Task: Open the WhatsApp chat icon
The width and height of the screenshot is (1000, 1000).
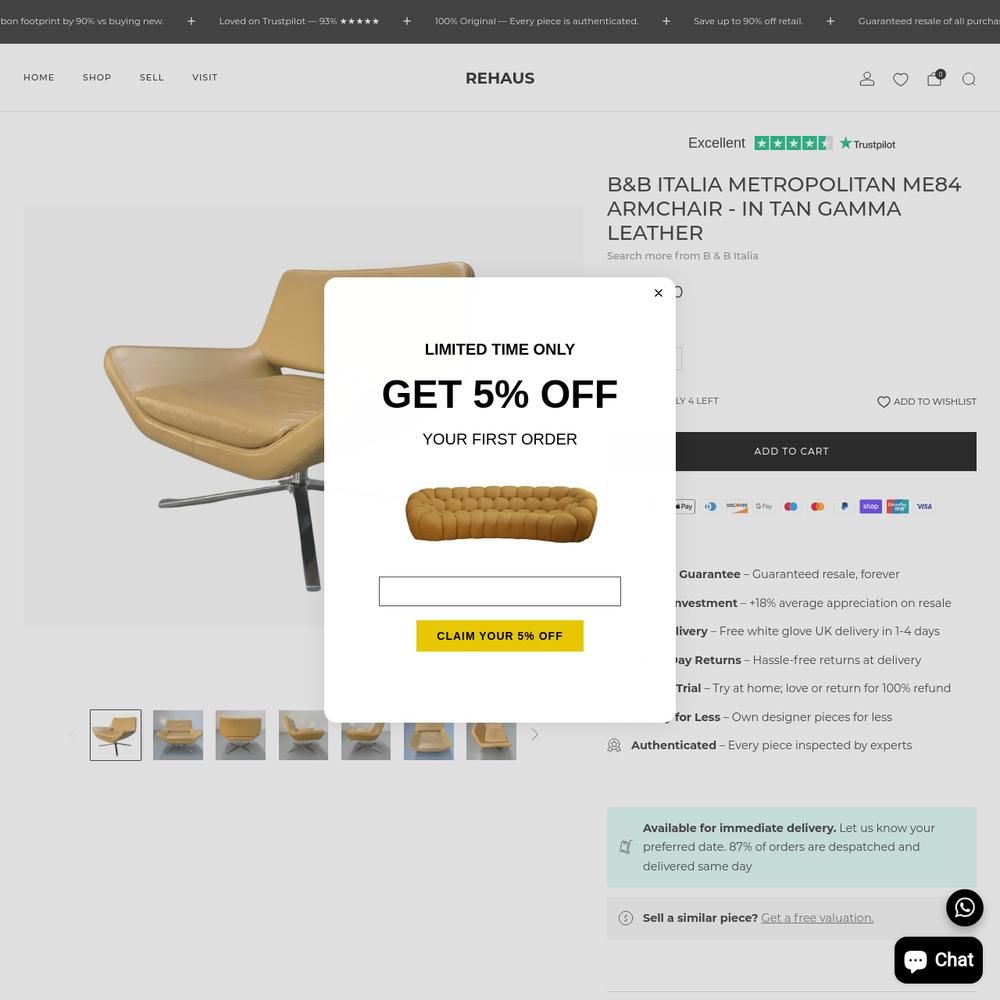Action: click(x=964, y=908)
